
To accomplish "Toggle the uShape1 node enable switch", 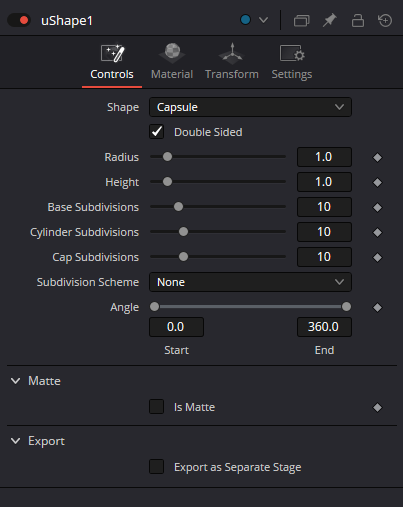I will [x=19, y=20].
